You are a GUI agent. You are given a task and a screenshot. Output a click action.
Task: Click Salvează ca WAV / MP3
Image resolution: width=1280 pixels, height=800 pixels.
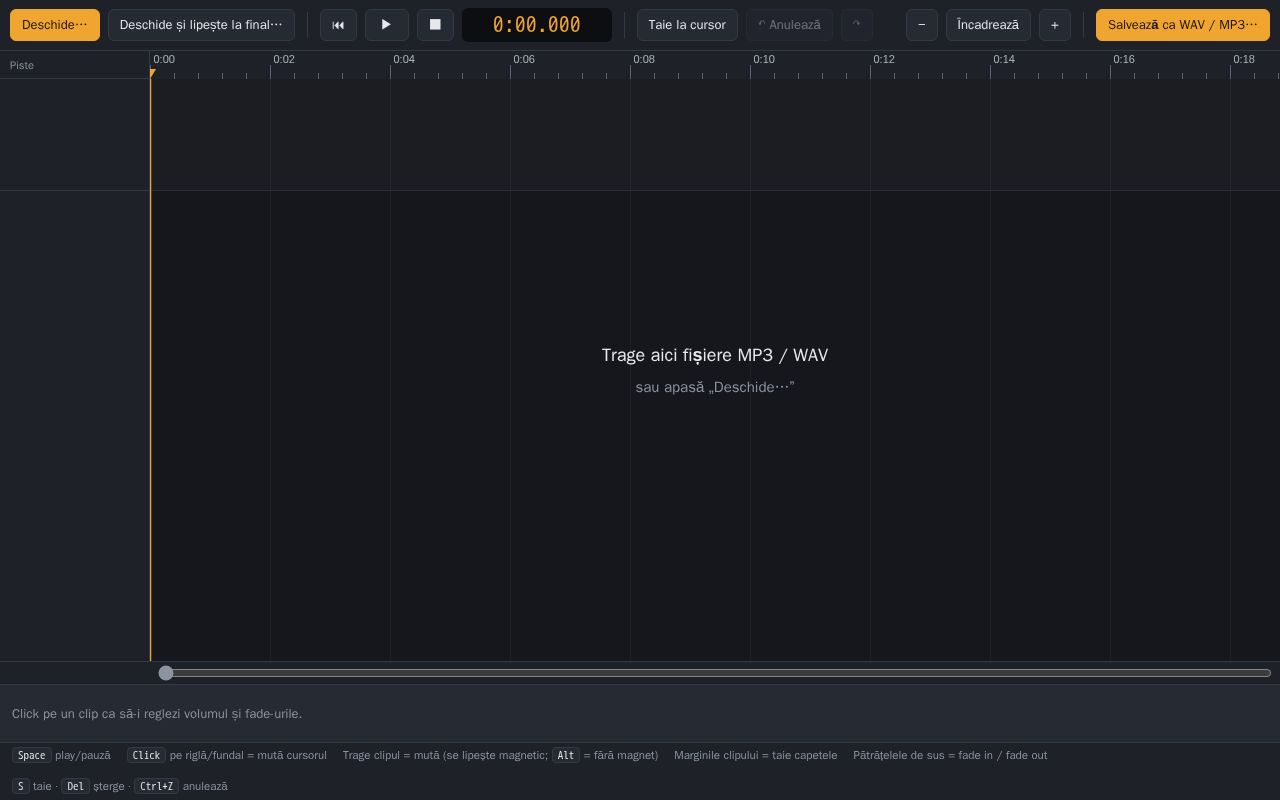pos(1183,25)
